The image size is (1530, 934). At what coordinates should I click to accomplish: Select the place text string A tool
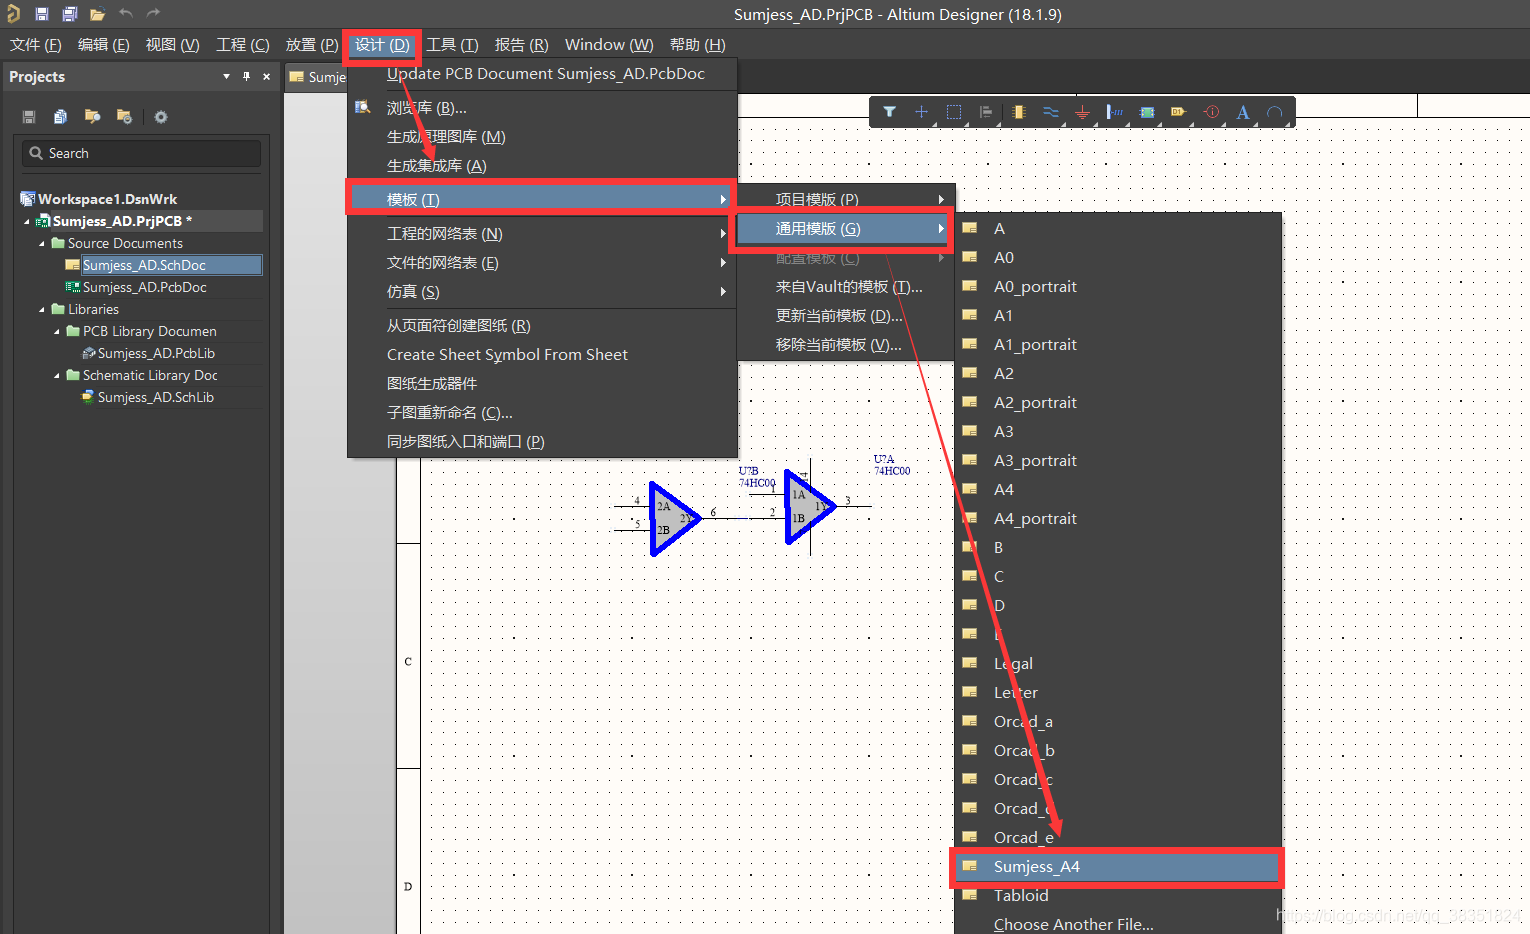tap(1243, 112)
